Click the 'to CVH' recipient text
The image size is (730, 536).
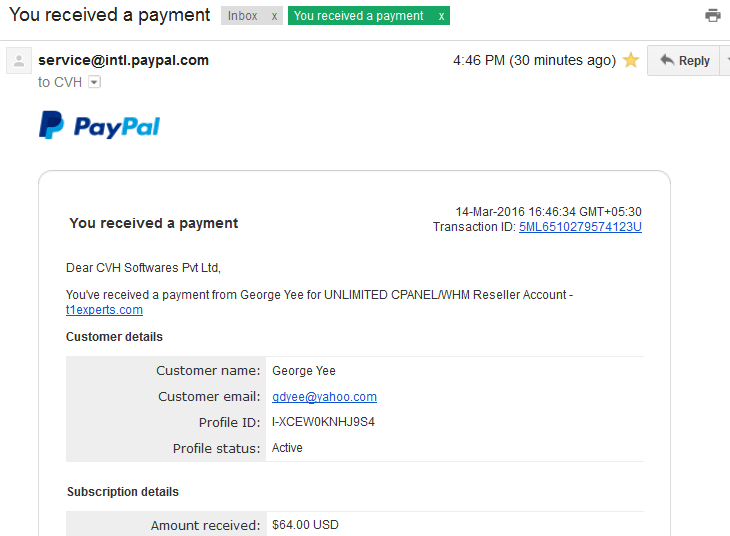coord(60,82)
